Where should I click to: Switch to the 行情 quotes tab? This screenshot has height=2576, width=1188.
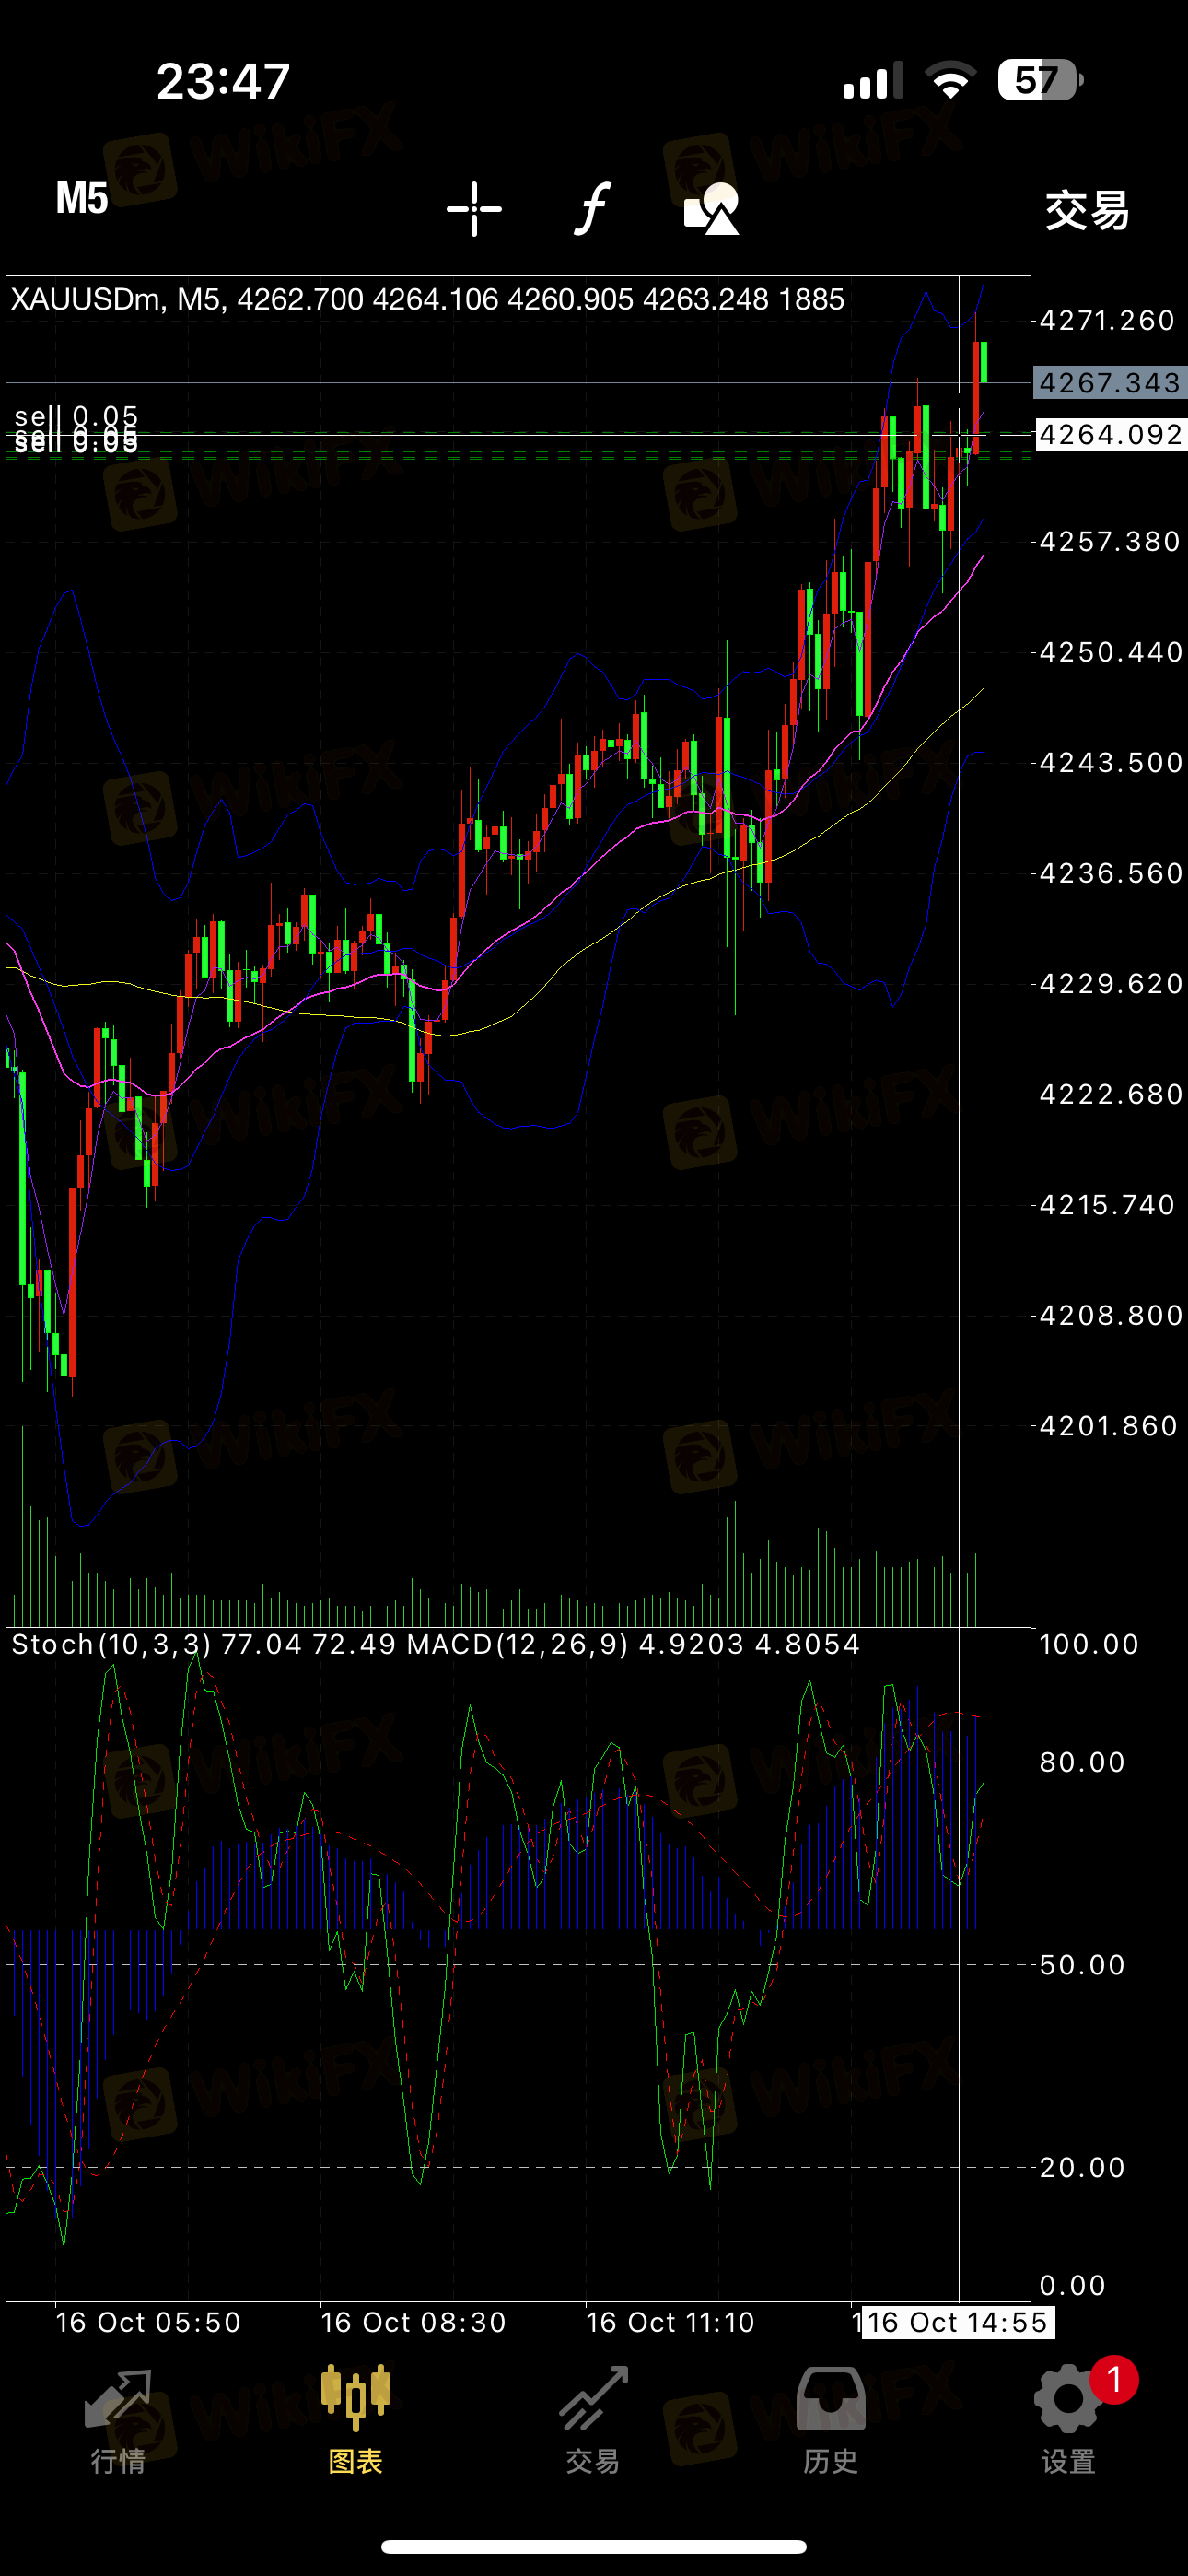(118, 2420)
